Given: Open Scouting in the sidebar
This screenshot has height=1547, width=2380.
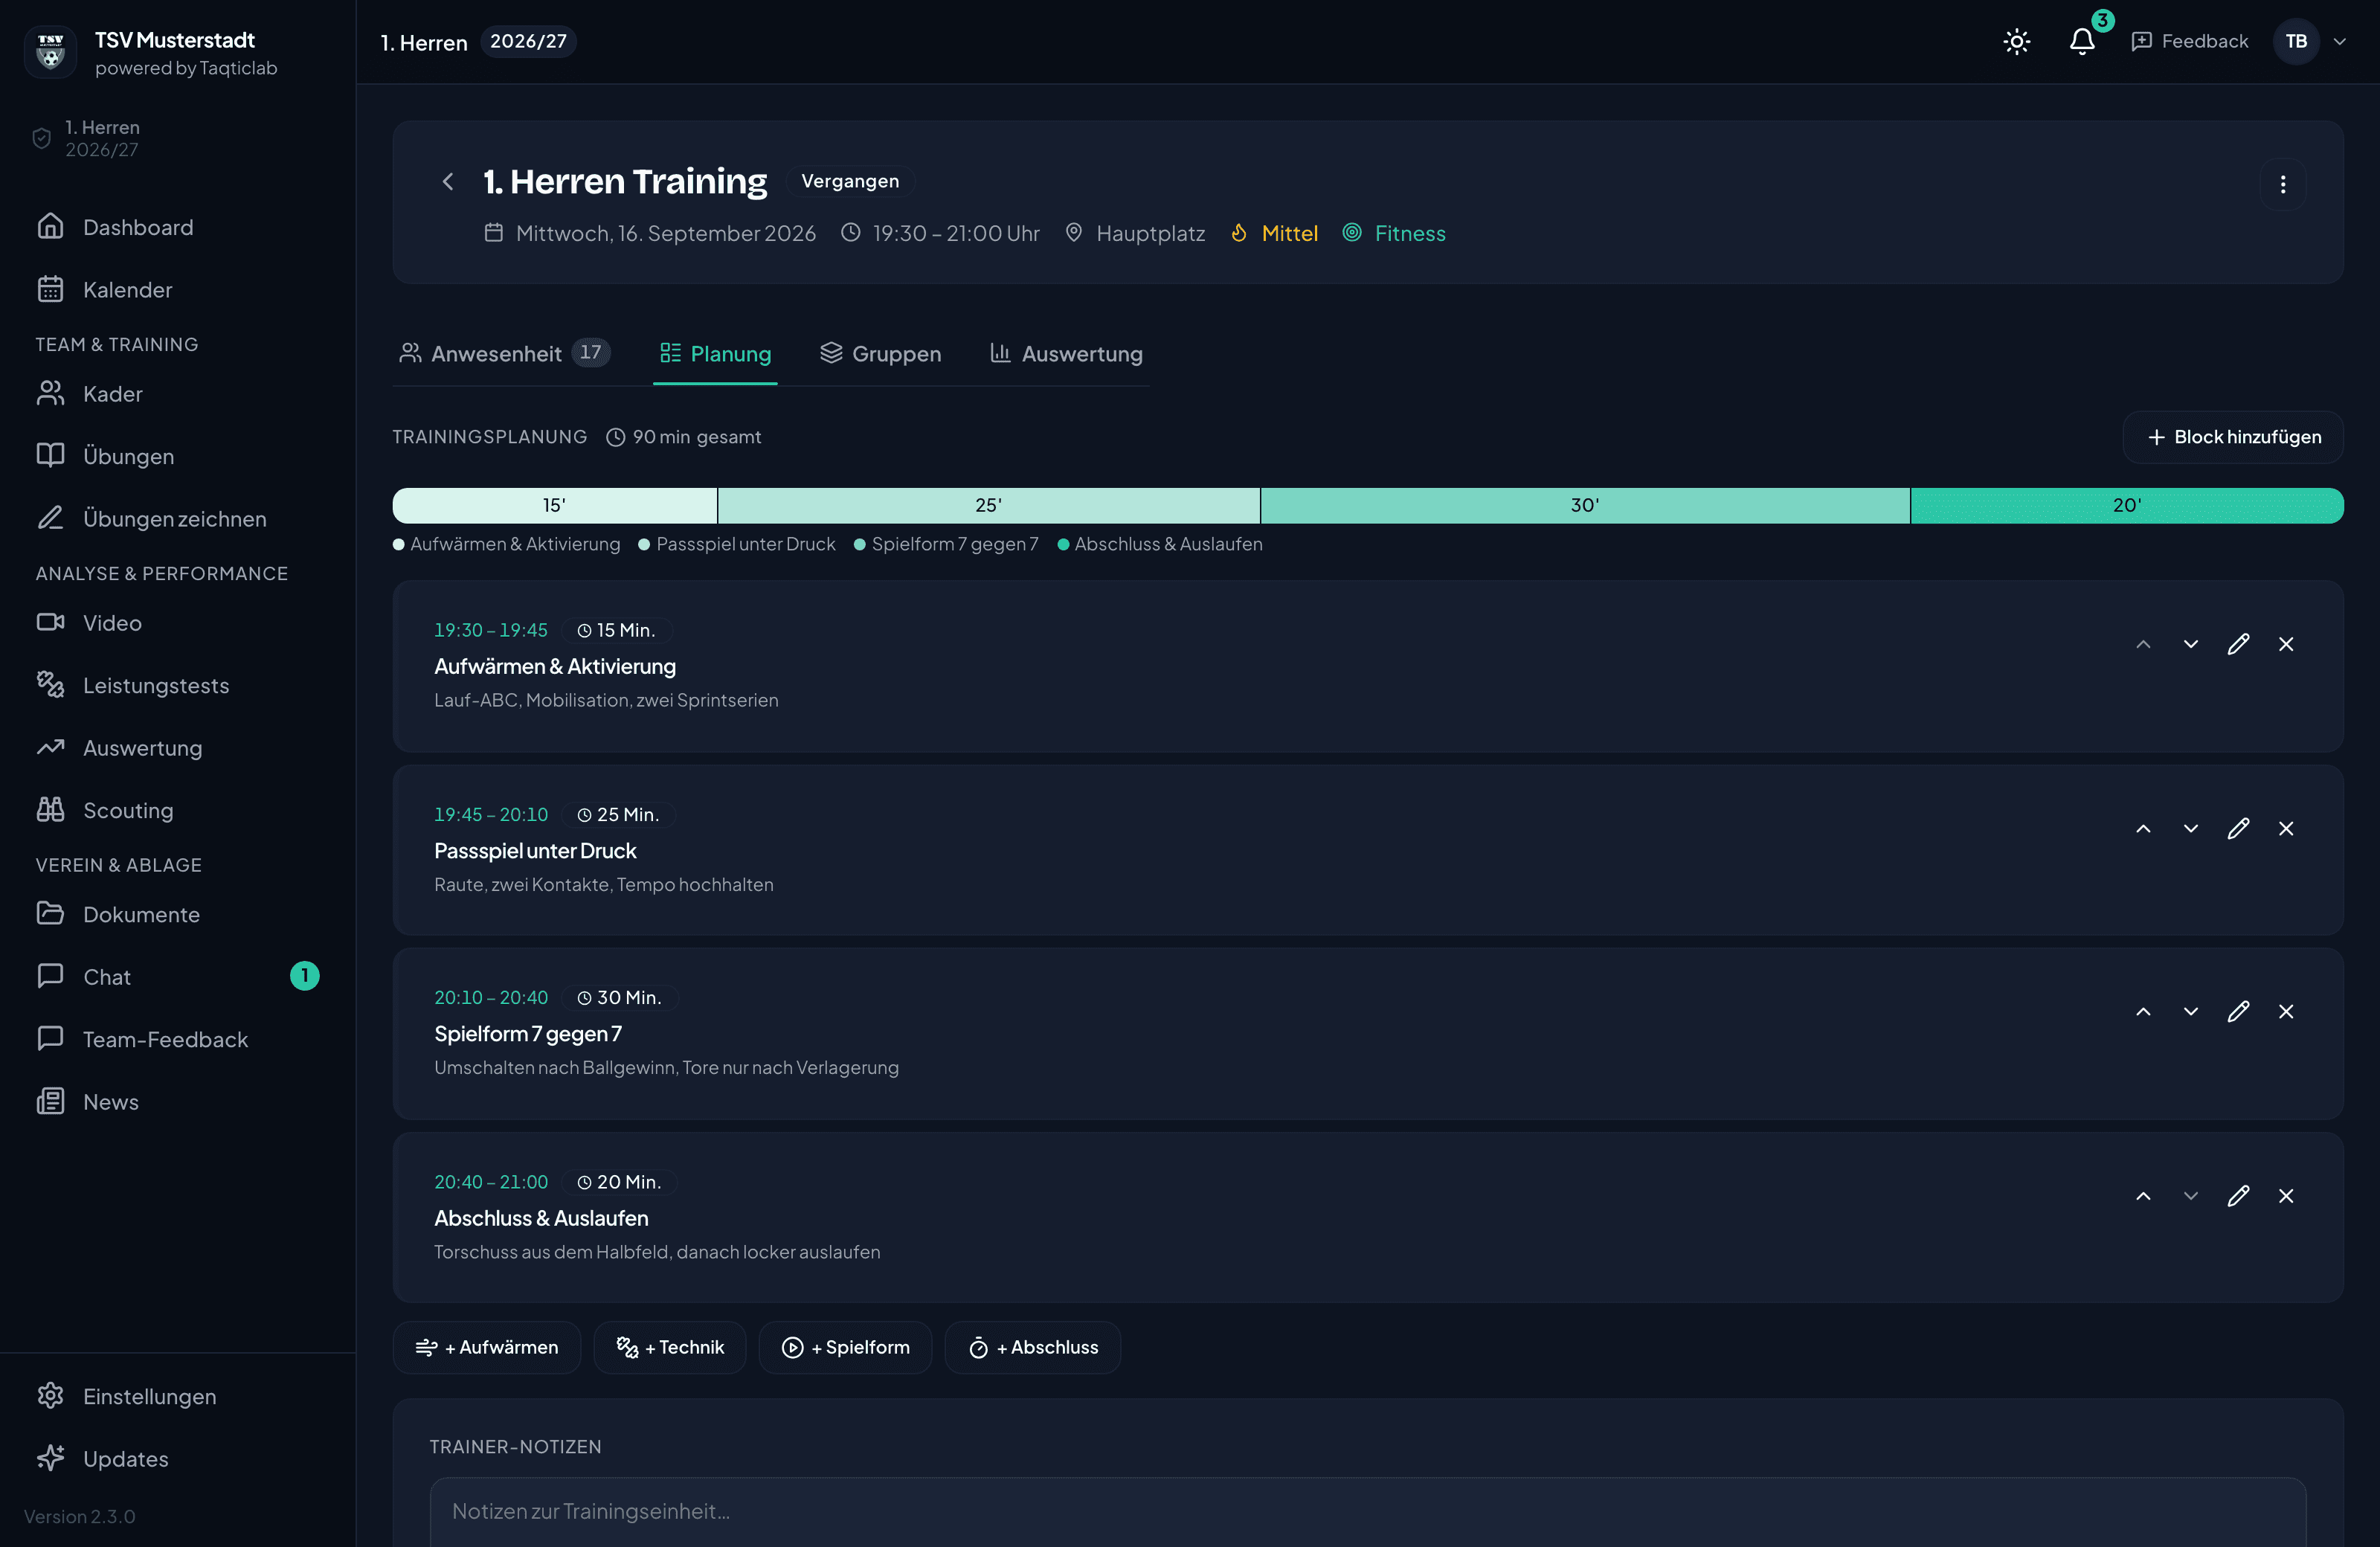Looking at the screenshot, I should point(178,811).
